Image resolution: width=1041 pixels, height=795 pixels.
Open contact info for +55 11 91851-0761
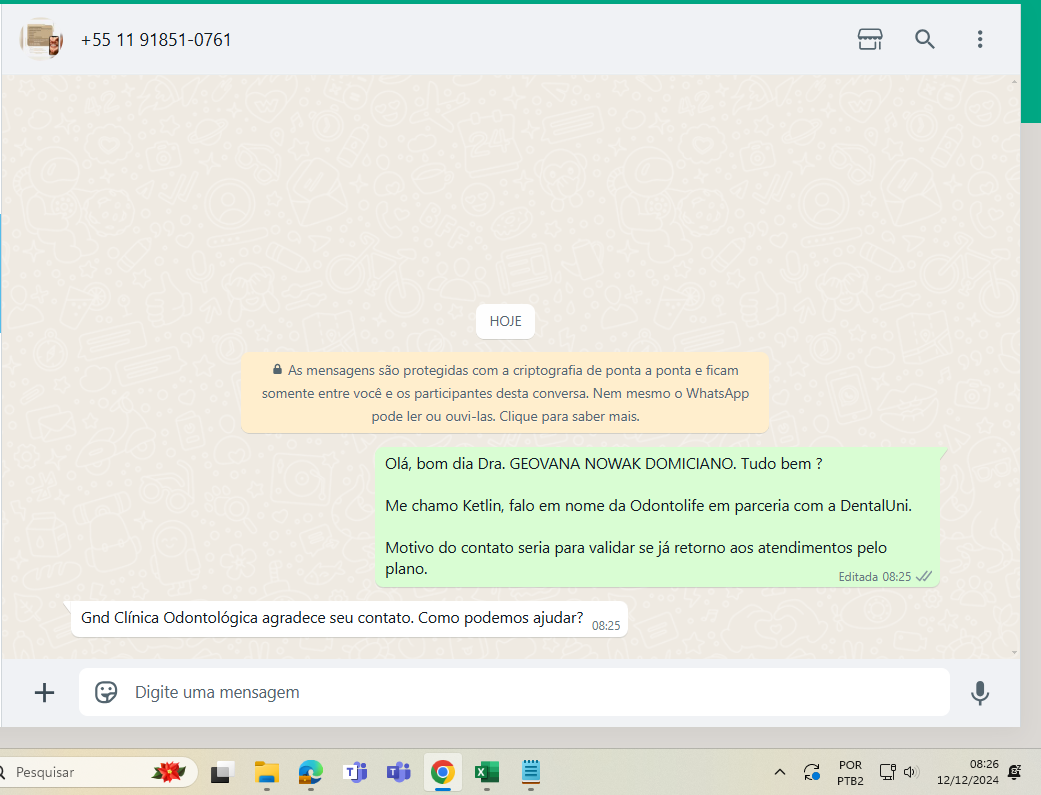click(156, 40)
